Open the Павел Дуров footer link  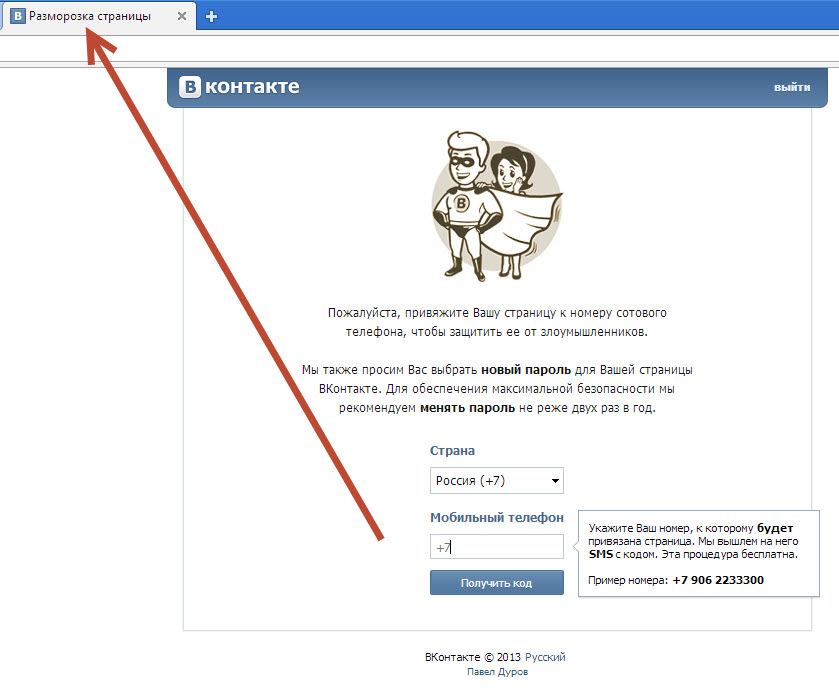coord(498,672)
